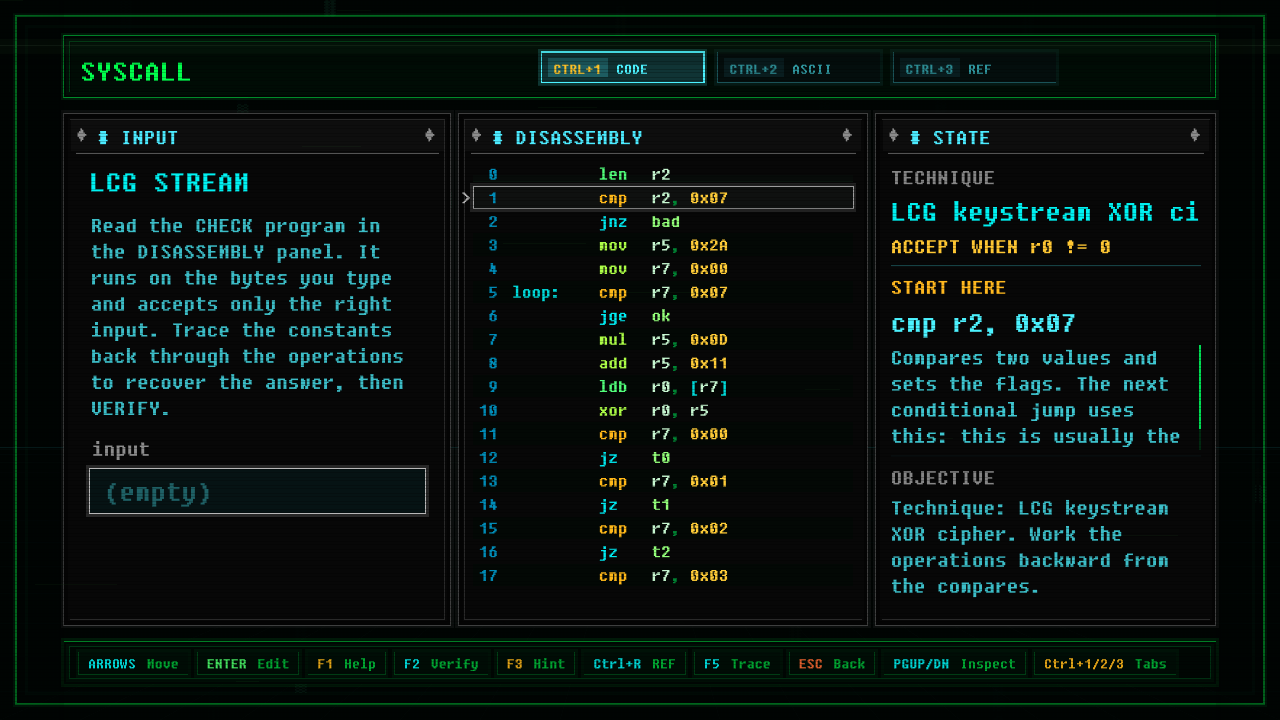Select line 8 'add r5, 0x11'

[x=663, y=363]
